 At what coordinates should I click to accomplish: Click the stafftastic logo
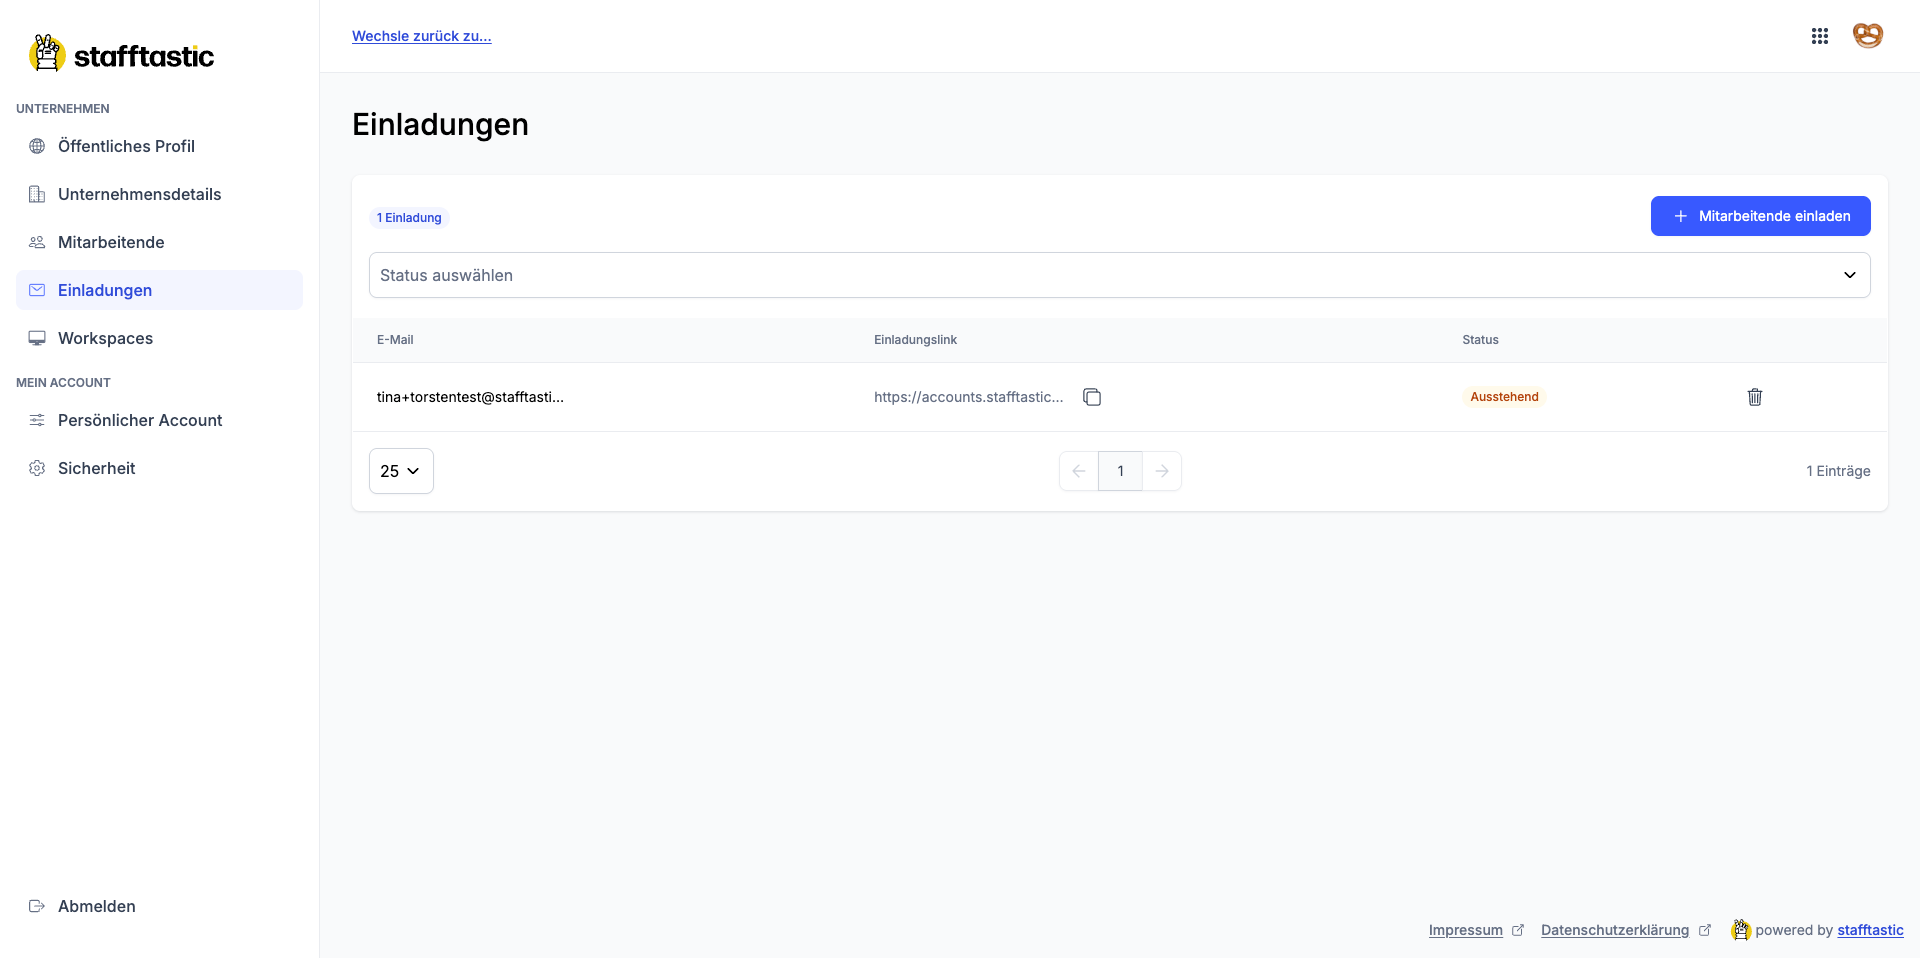coord(122,55)
